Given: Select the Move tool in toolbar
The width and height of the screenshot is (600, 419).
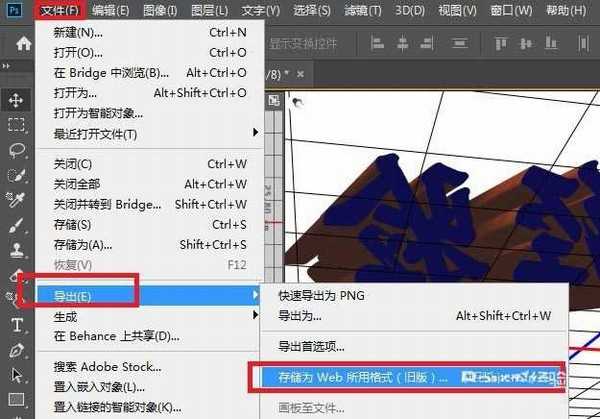Looking at the screenshot, I should pos(17,99).
